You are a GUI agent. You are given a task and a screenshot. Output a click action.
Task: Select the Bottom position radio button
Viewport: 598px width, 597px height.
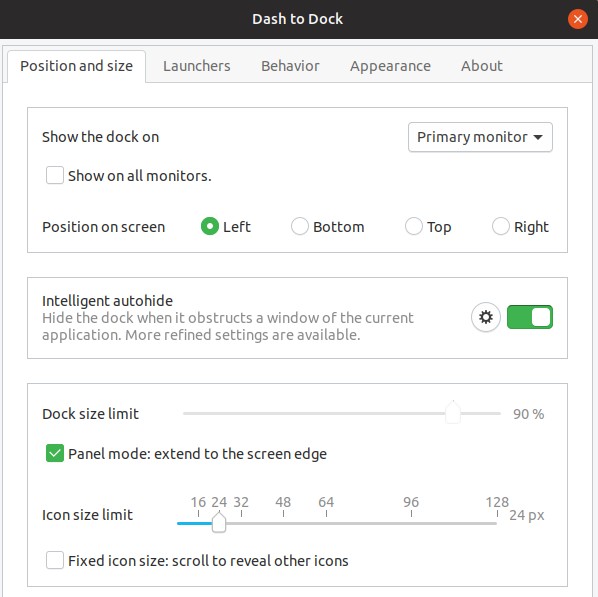[x=299, y=227]
